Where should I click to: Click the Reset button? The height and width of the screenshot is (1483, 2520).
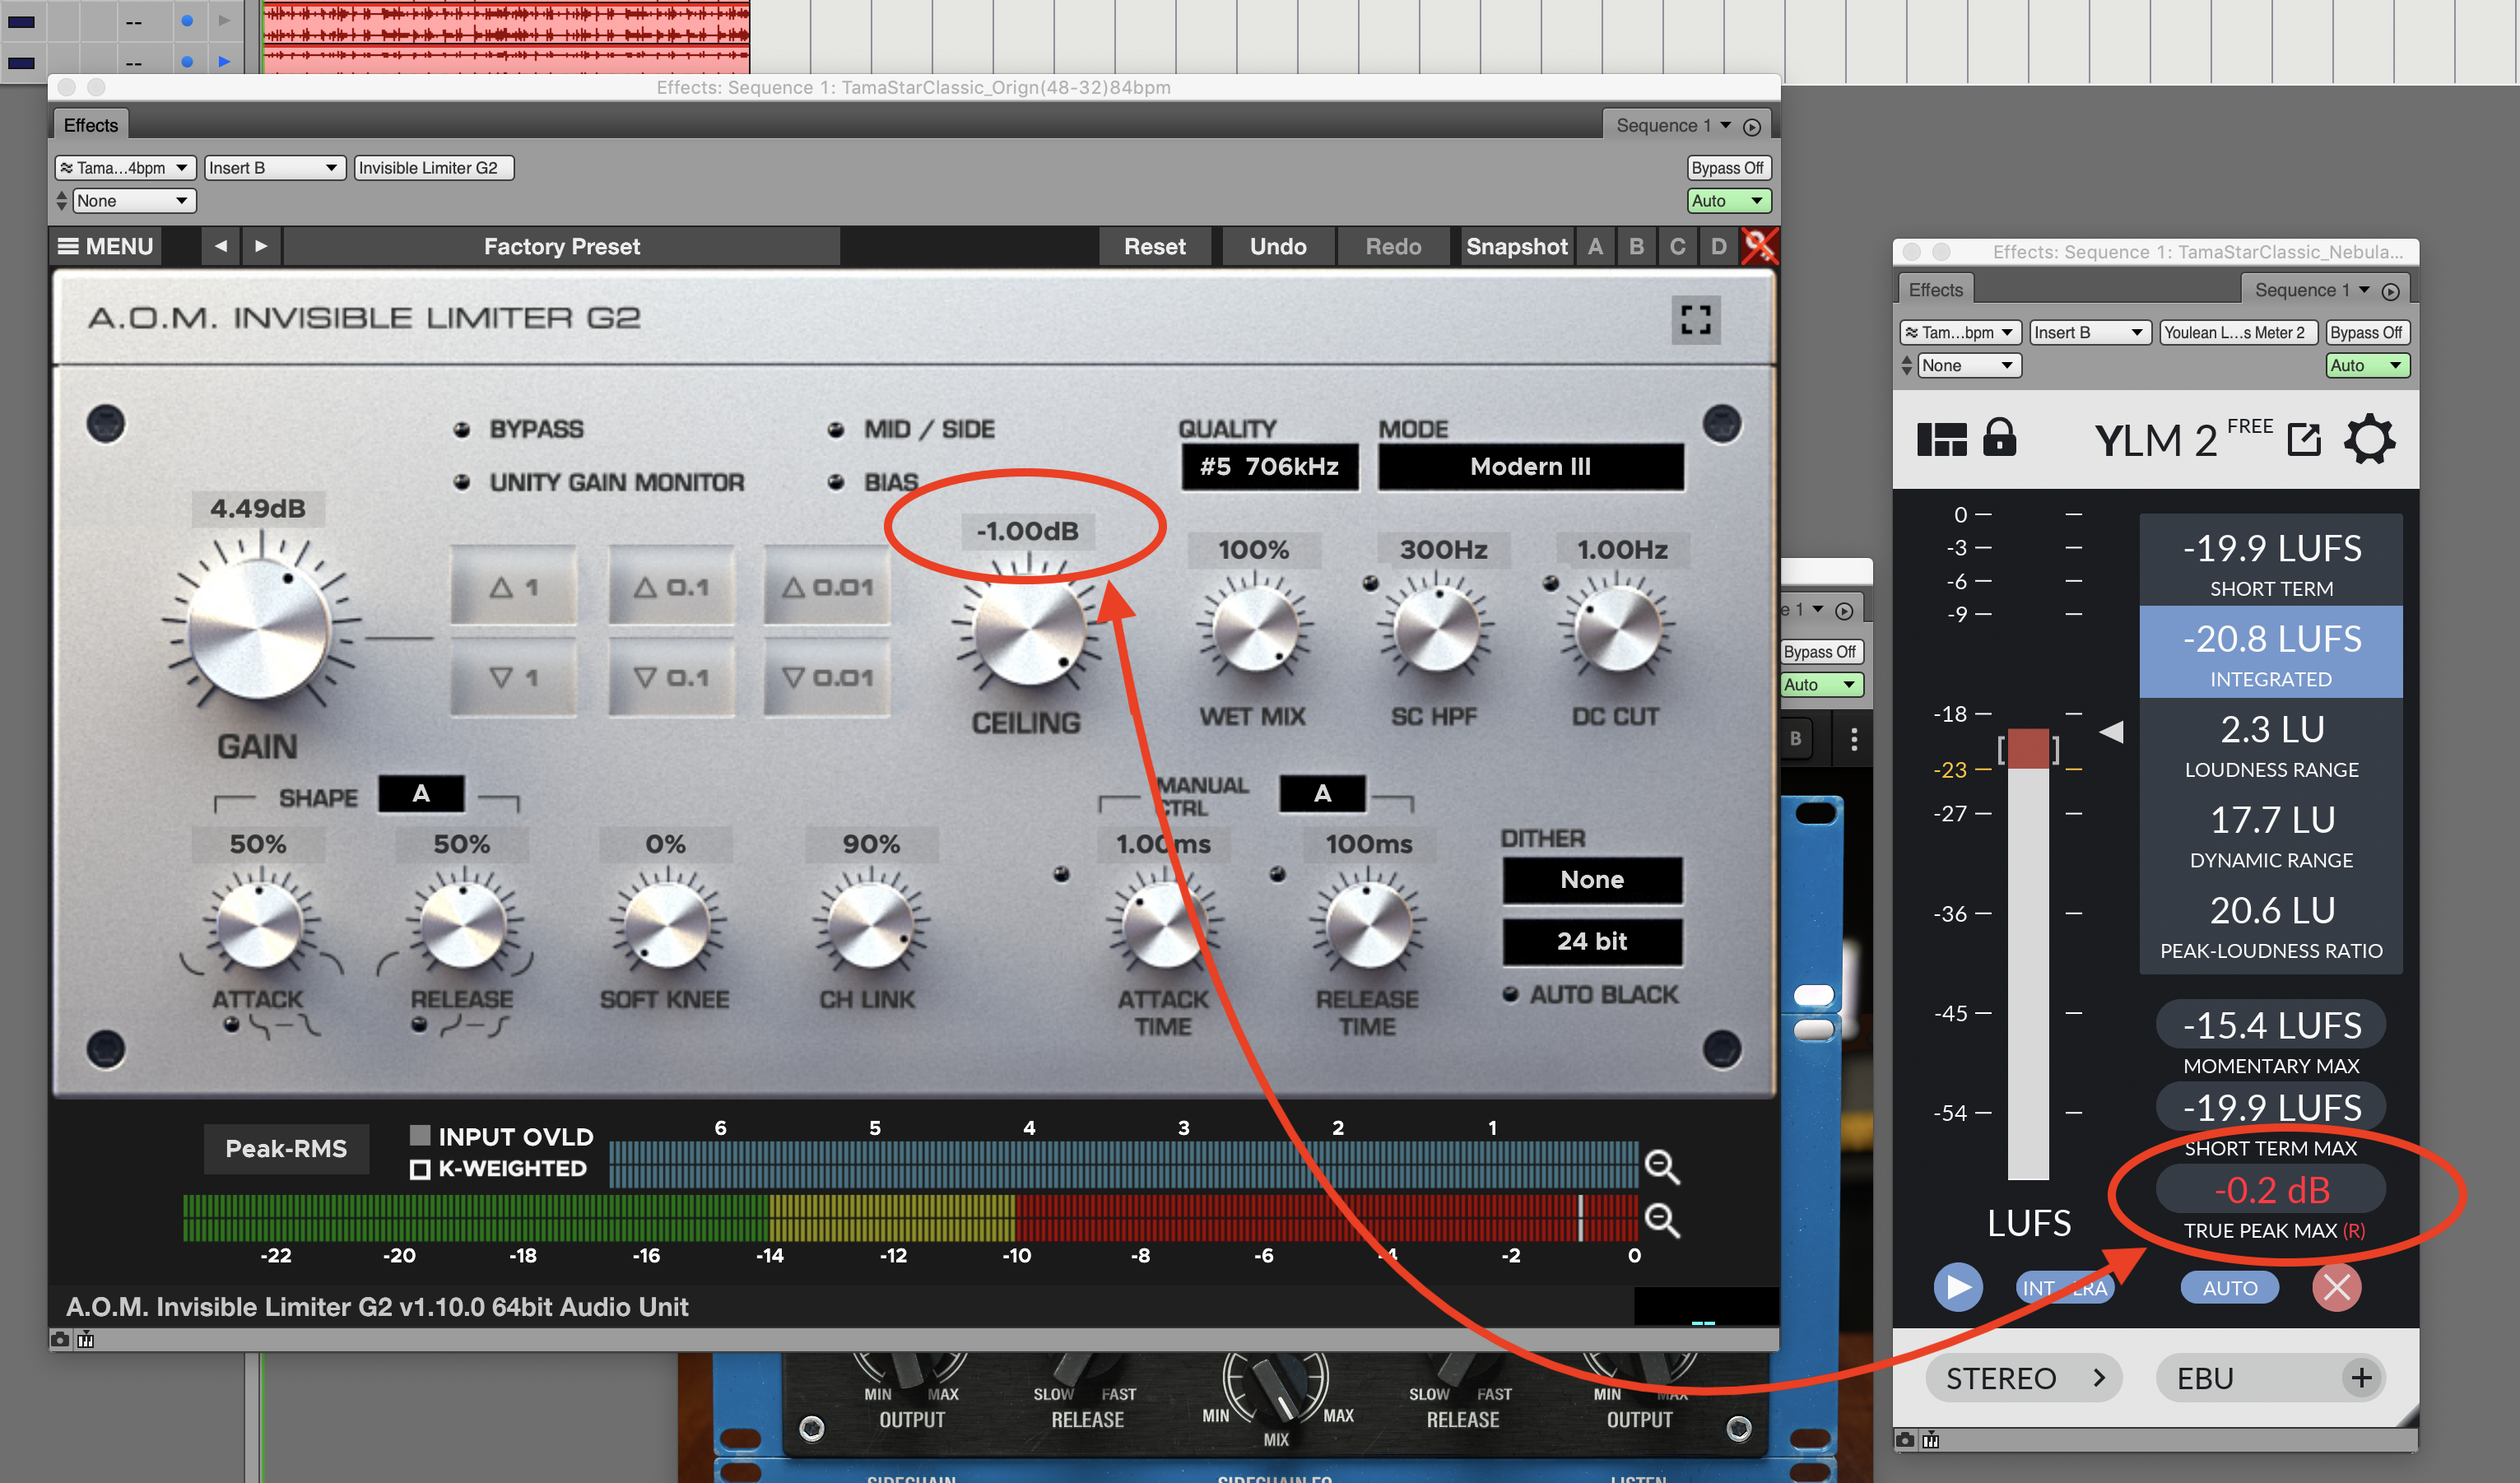pos(1154,246)
